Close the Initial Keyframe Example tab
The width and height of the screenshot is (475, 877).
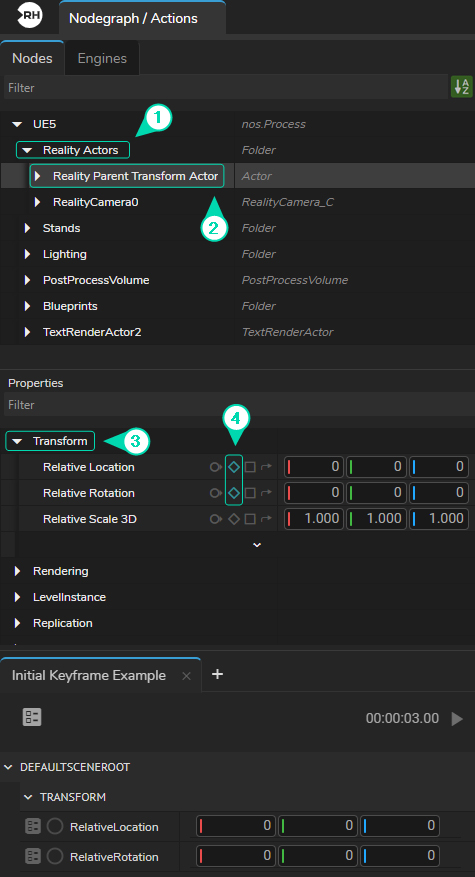(186, 676)
